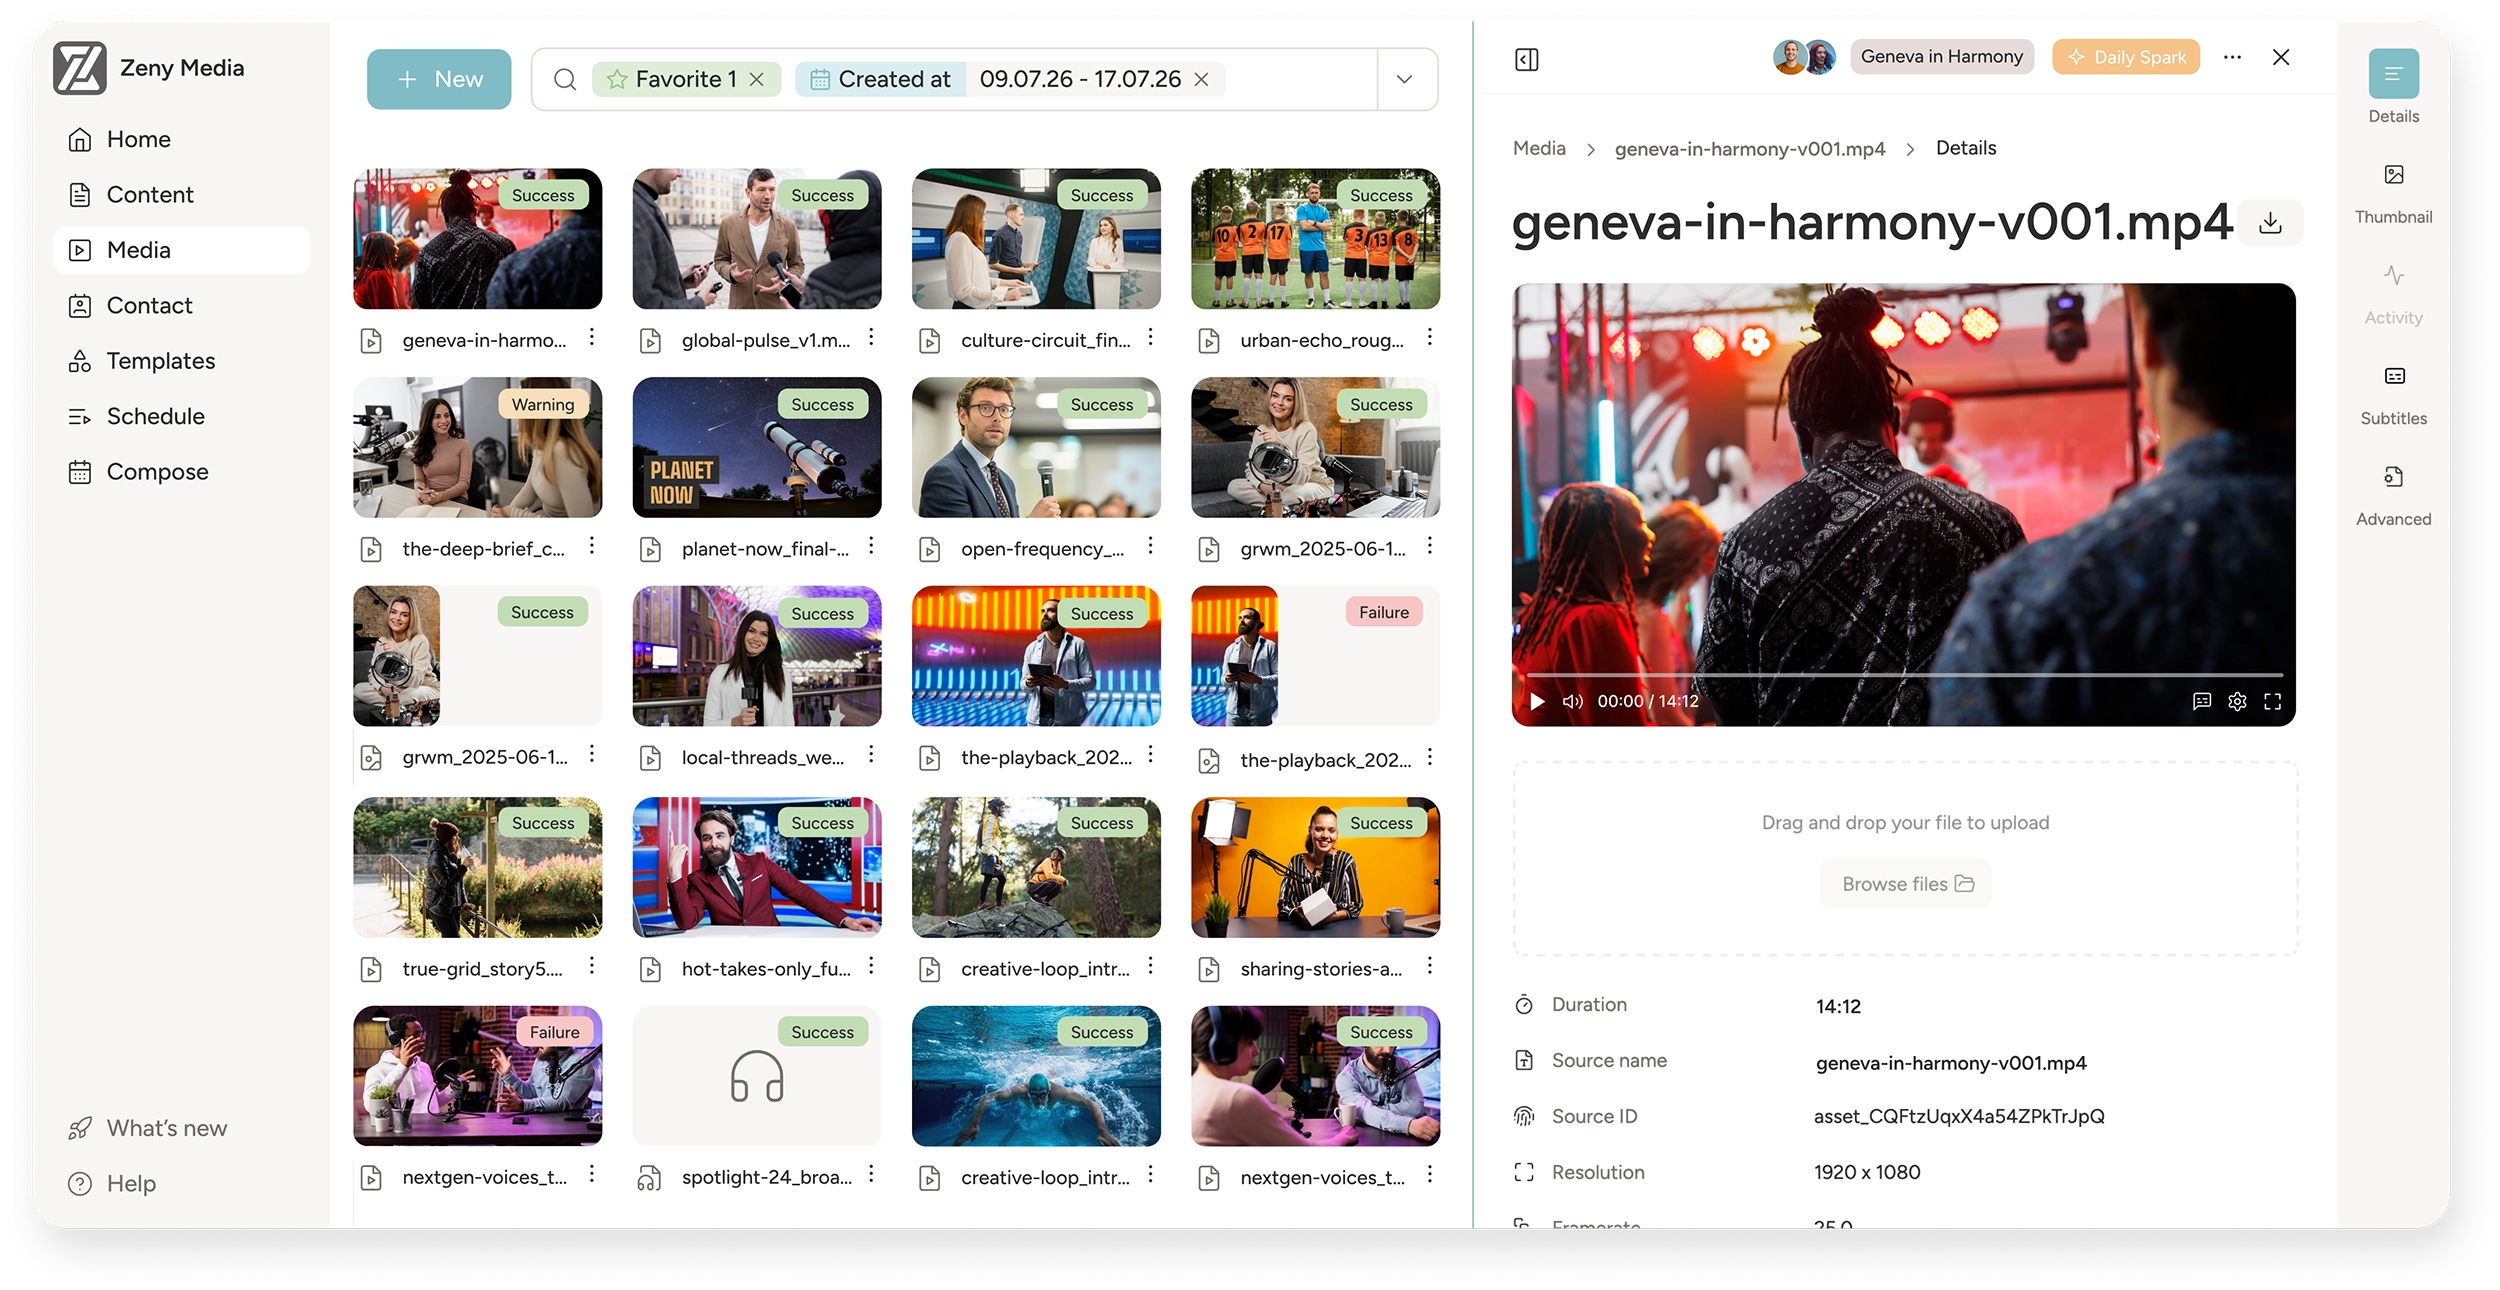The width and height of the screenshot is (2500, 1290).
Task: Open options menu for the-deep-brief_c item
Action: click(x=592, y=546)
